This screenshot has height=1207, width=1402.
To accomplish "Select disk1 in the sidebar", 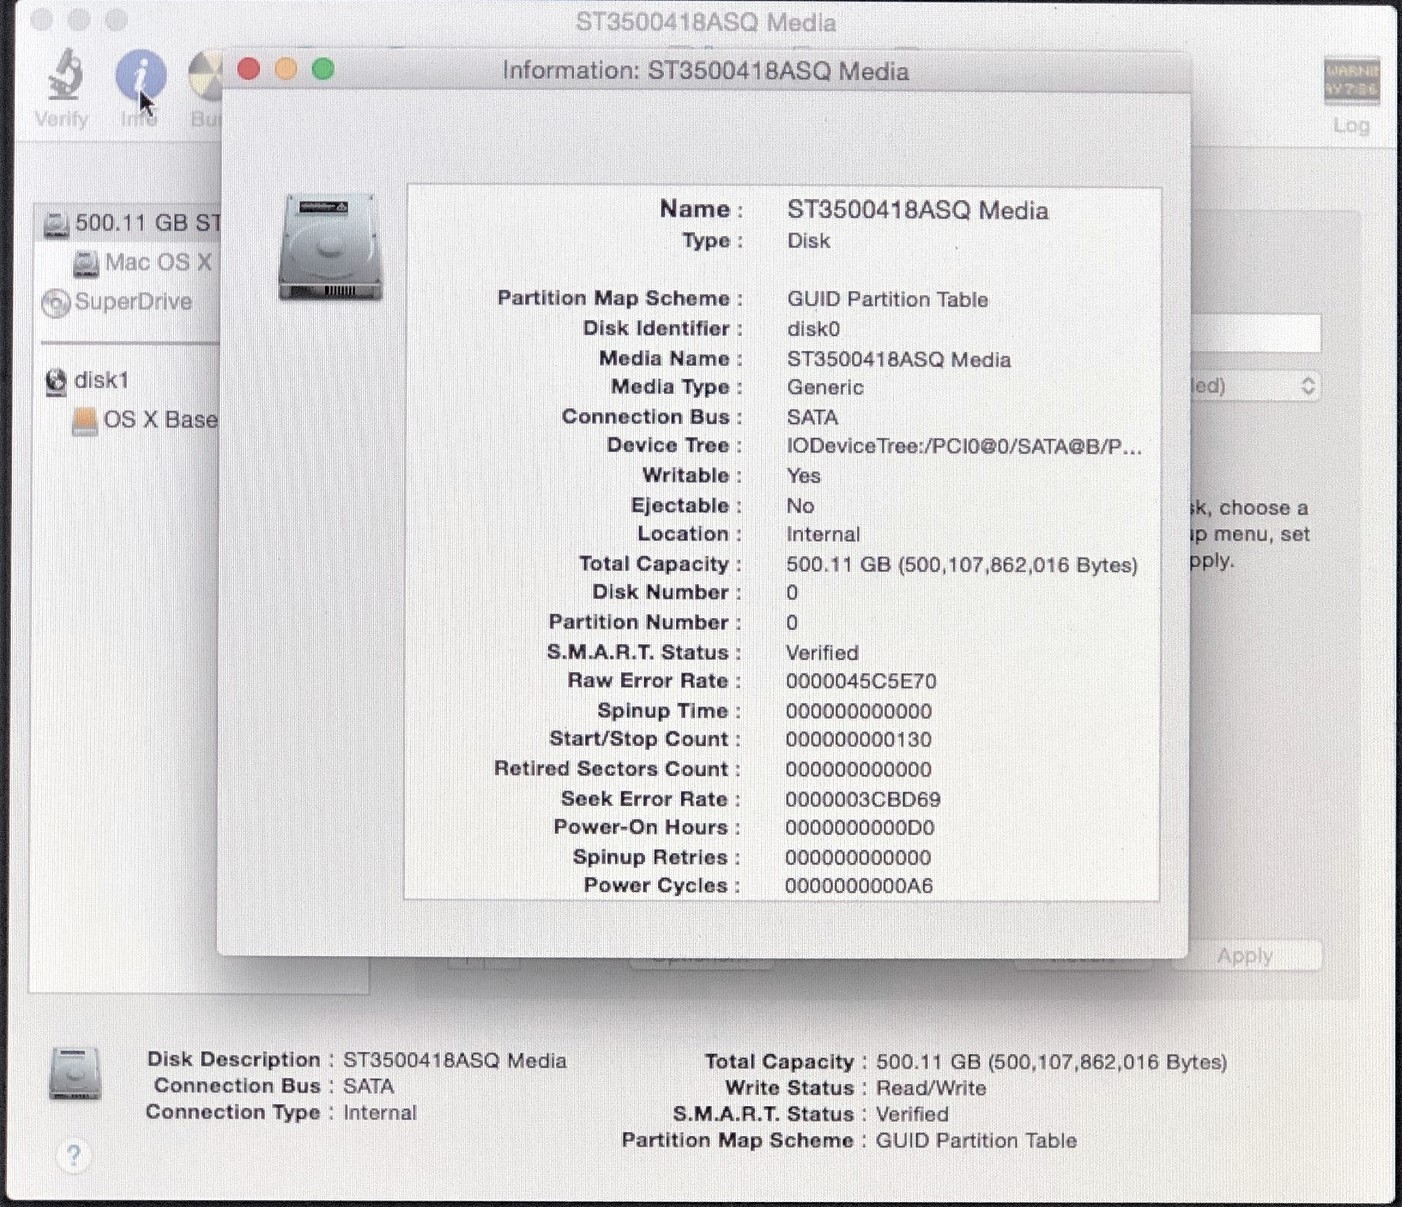I will pos(87,381).
